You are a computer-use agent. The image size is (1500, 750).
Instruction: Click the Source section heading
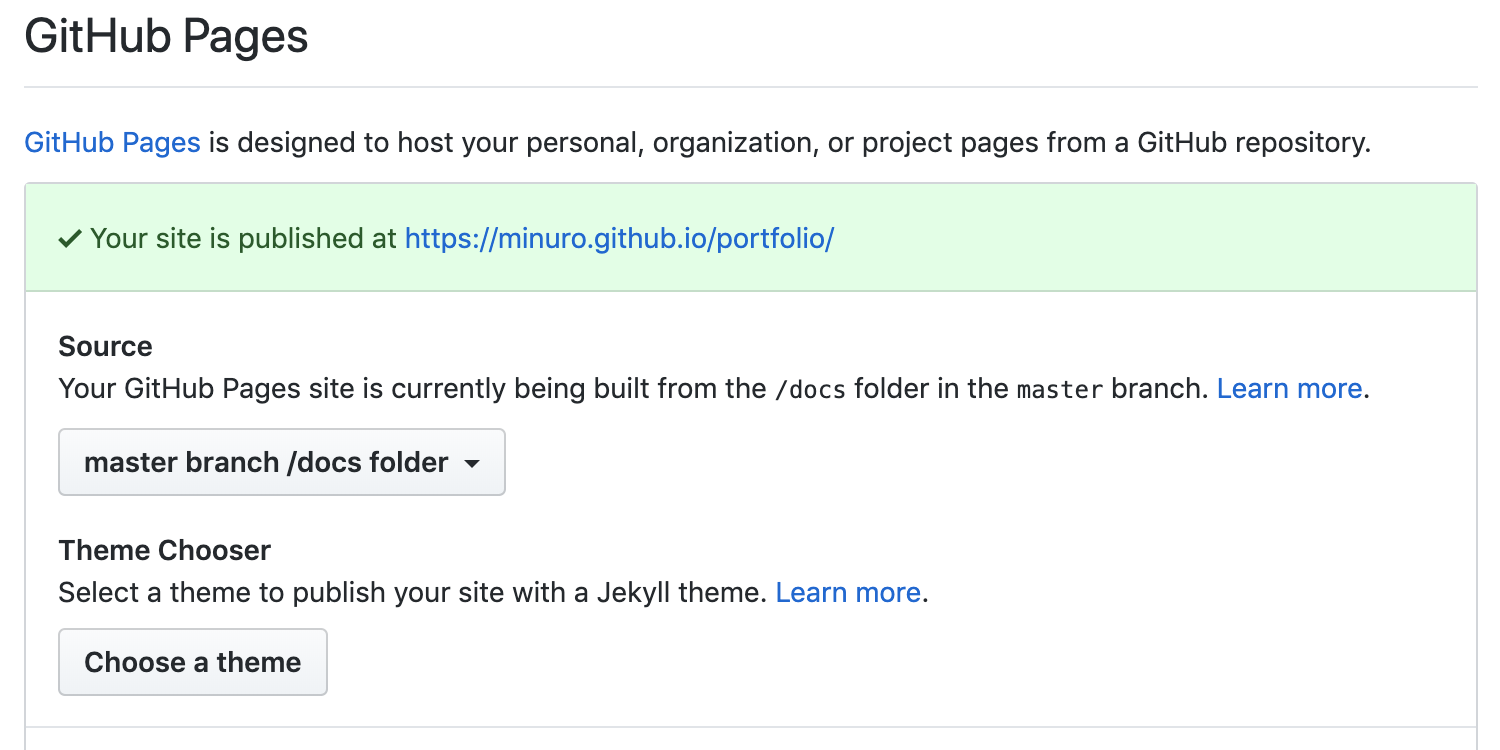tap(104, 346)
